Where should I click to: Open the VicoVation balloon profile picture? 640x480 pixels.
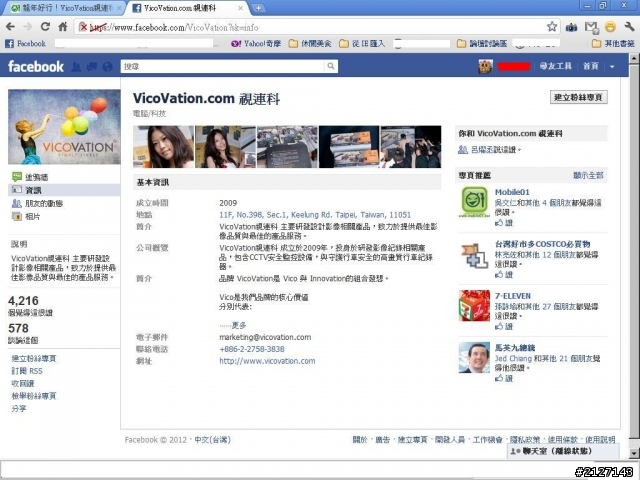pos(64,127)
